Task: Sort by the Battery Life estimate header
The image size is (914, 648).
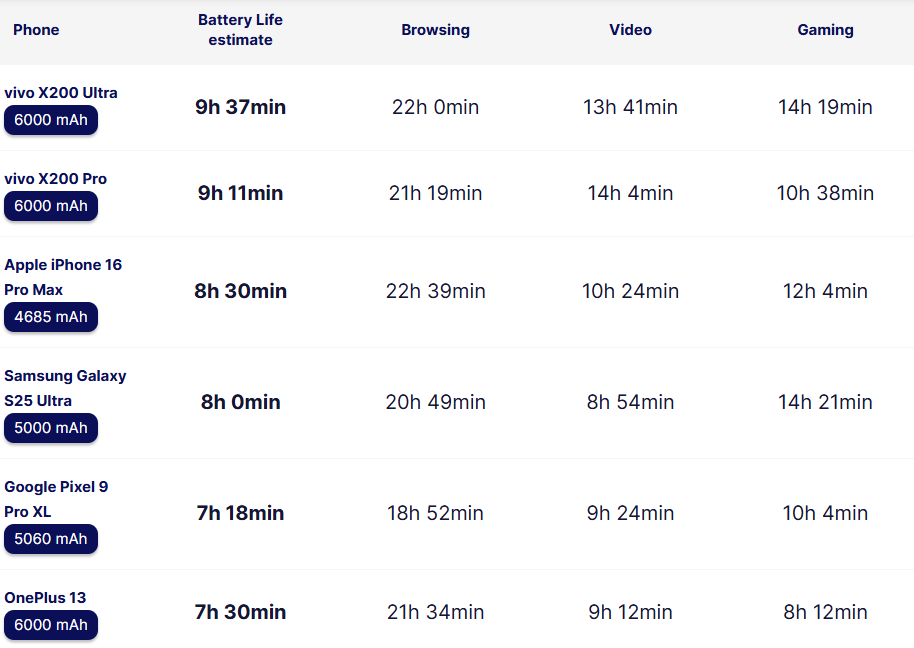Action: (x=240, y=30)
